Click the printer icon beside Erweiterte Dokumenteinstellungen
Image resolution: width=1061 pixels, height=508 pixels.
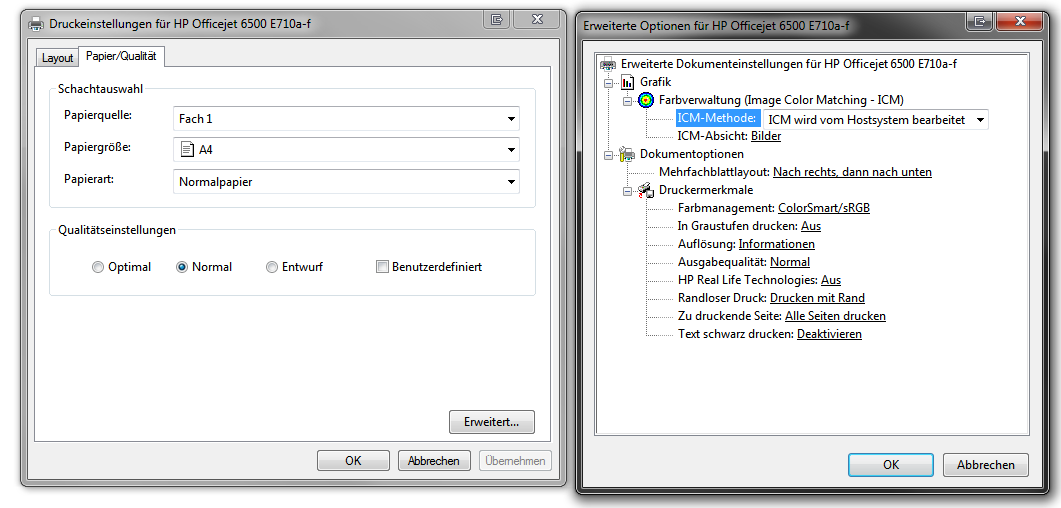(x=609, y=64)
